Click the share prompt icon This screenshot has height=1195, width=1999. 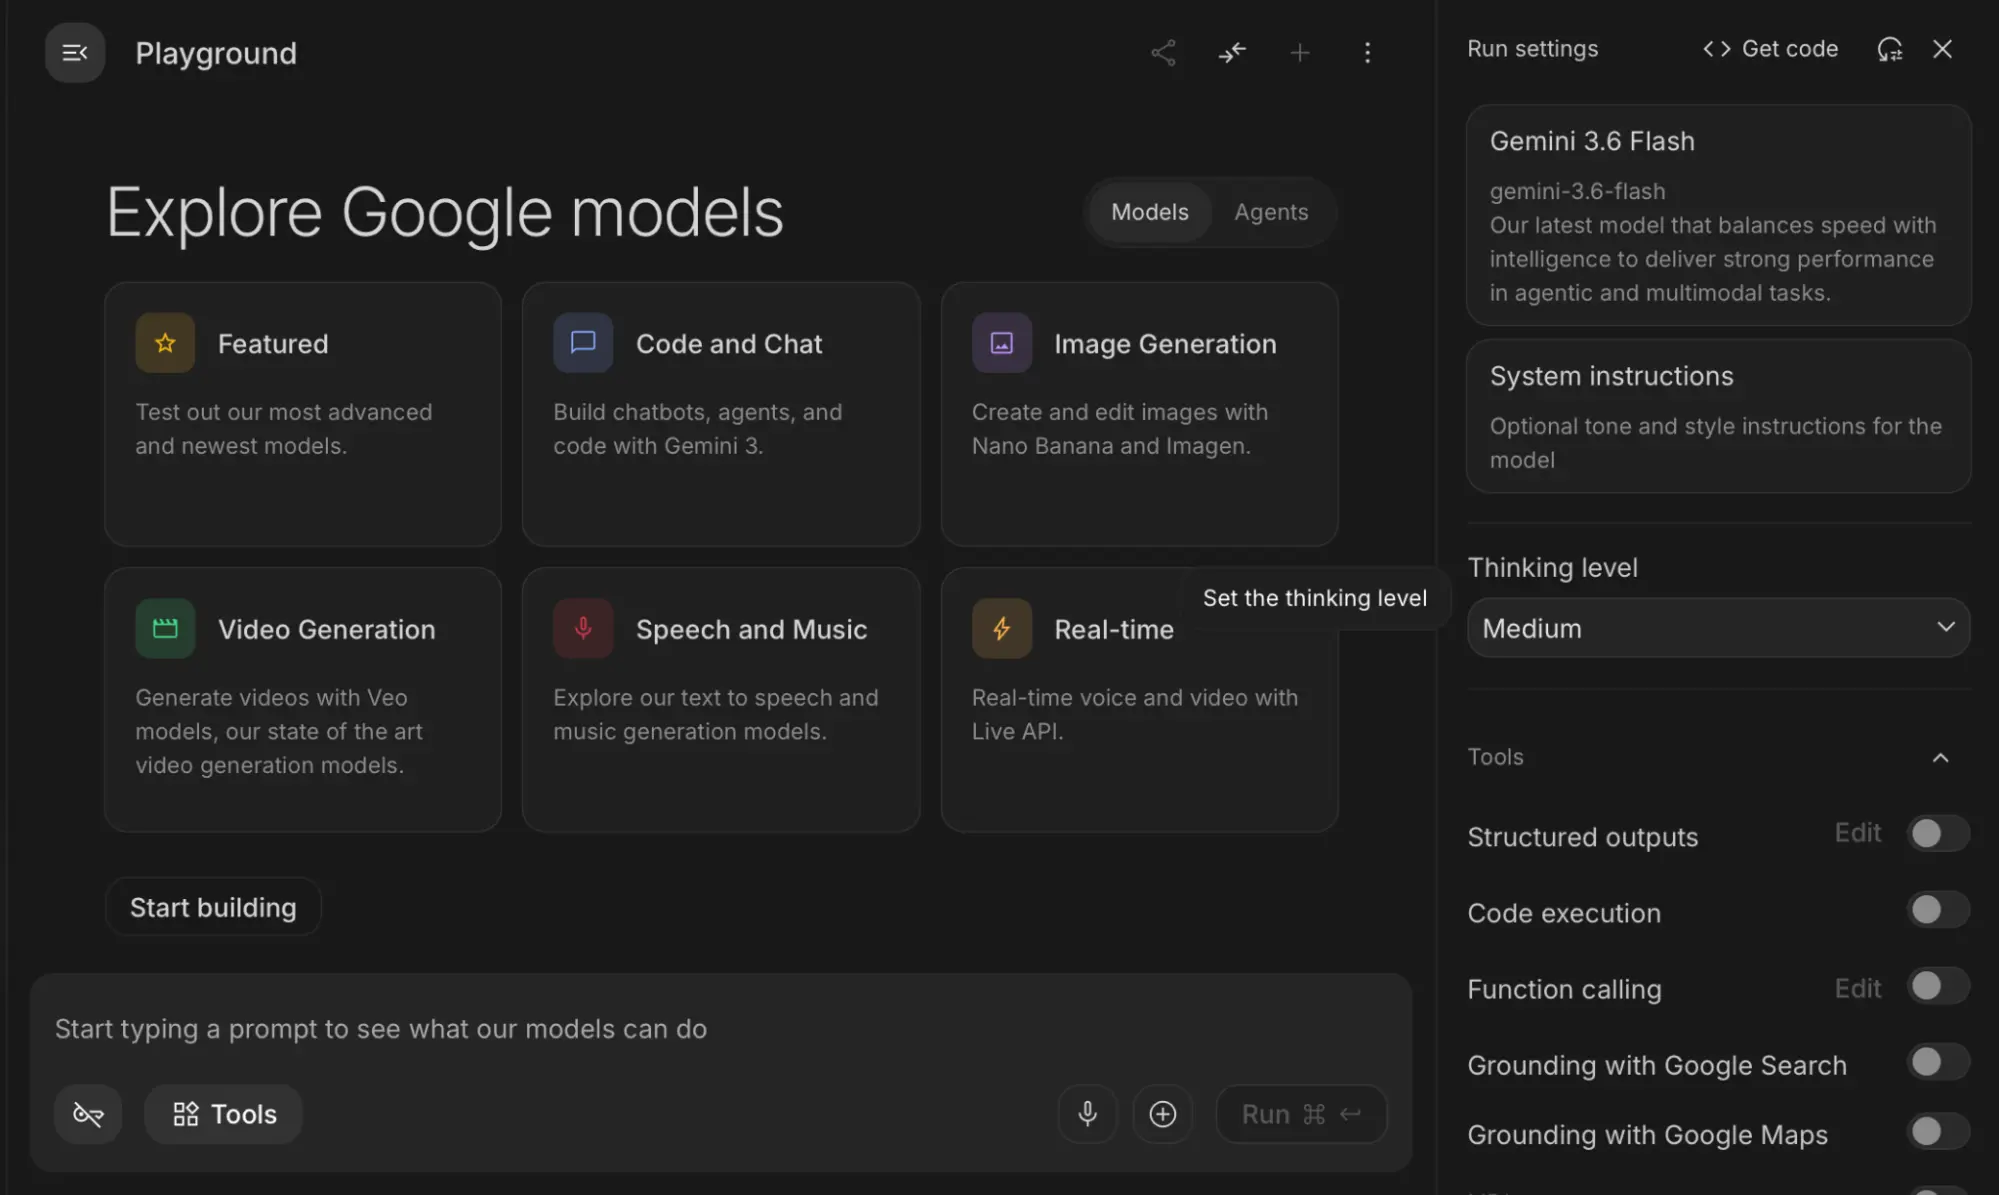(1163, 52)
